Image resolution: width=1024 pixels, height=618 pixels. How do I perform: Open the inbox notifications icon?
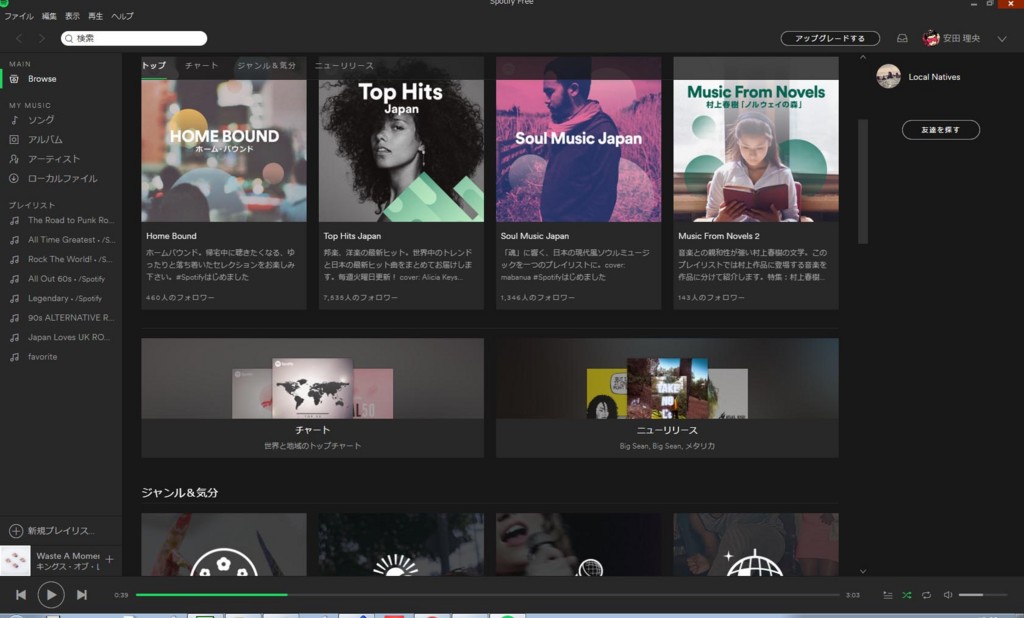click(x=902, y=39)
